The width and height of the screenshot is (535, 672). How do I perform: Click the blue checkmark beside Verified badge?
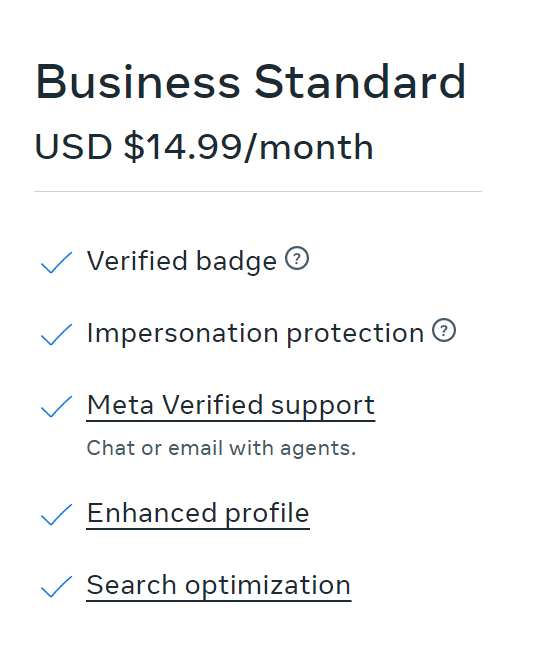click(x=56, y=262)
